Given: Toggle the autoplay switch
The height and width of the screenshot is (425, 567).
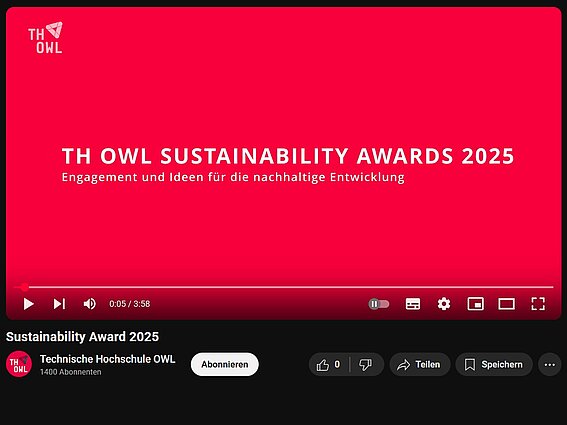Looking at the screenshot, I should pyautogui.click(x=379, y=304).
